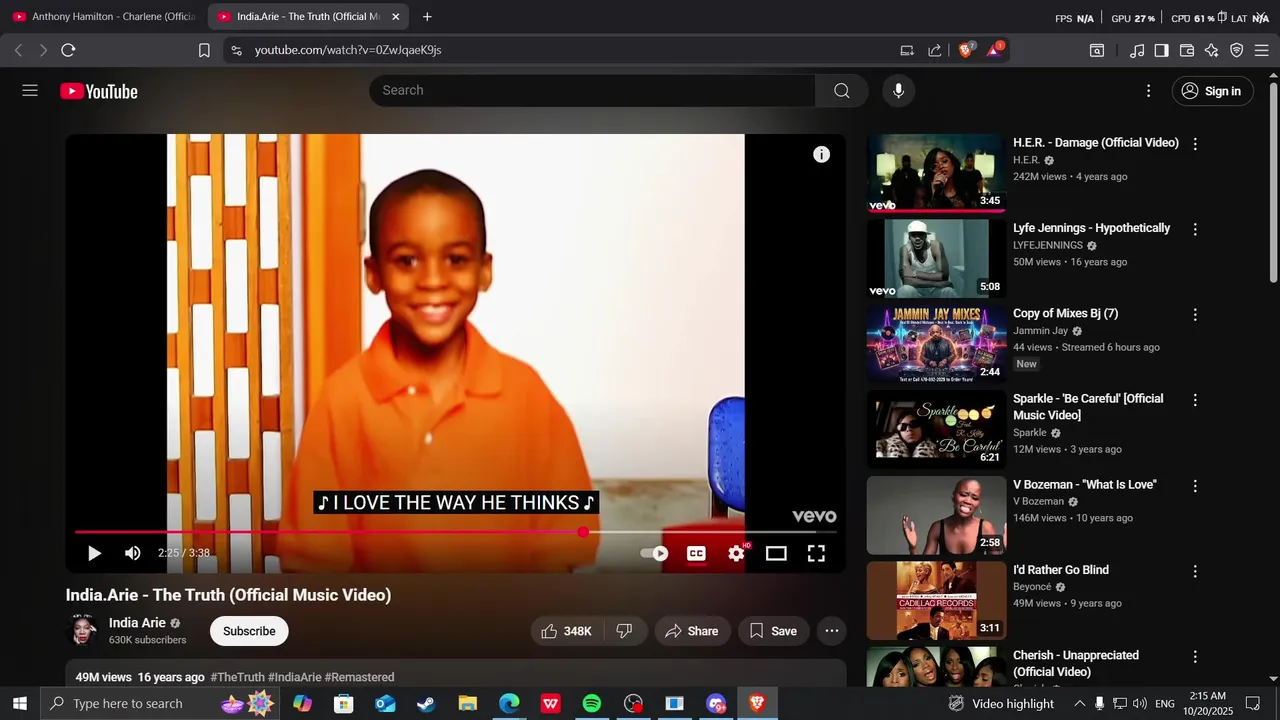Image resolution: width=1280 pixels, height=720 pixels.
Task: Open the Brave main menu
Action: (x=1262, y=50)
